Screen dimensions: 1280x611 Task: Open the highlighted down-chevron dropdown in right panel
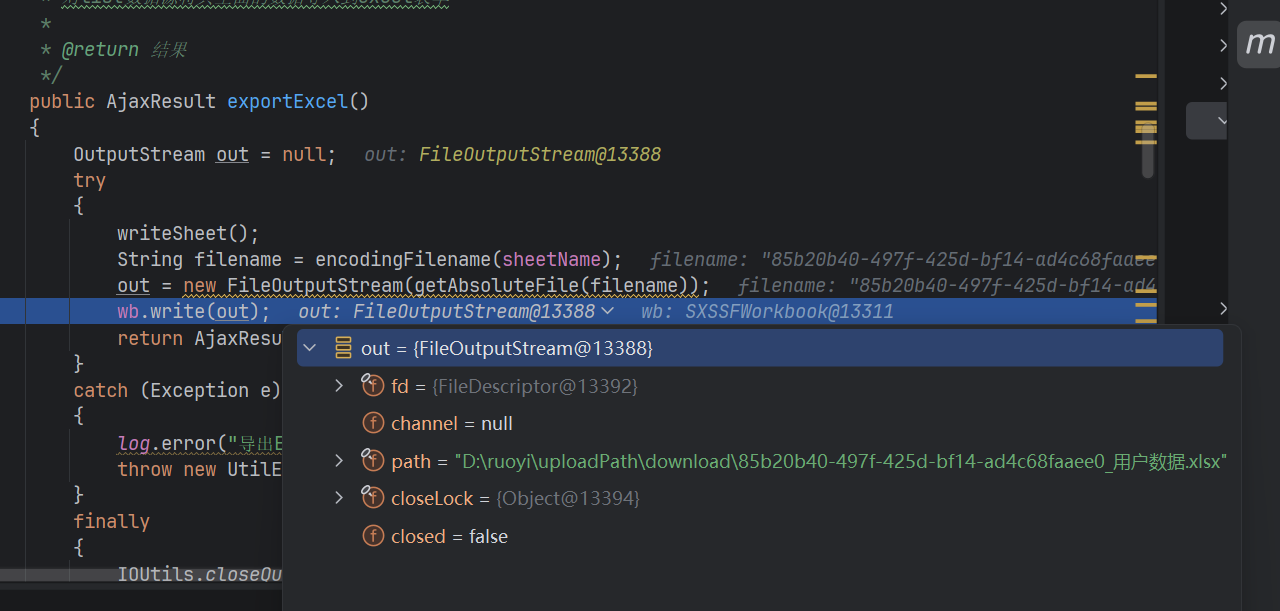pos(1222,121)
